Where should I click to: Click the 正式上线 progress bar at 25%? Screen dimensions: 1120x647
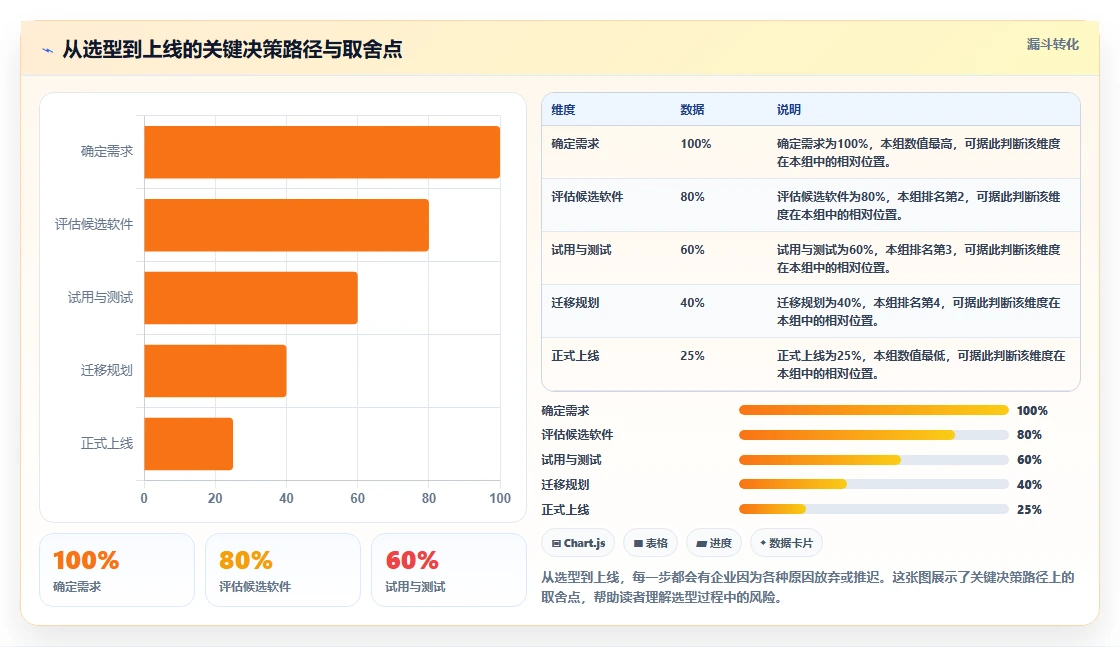point(874,509)
